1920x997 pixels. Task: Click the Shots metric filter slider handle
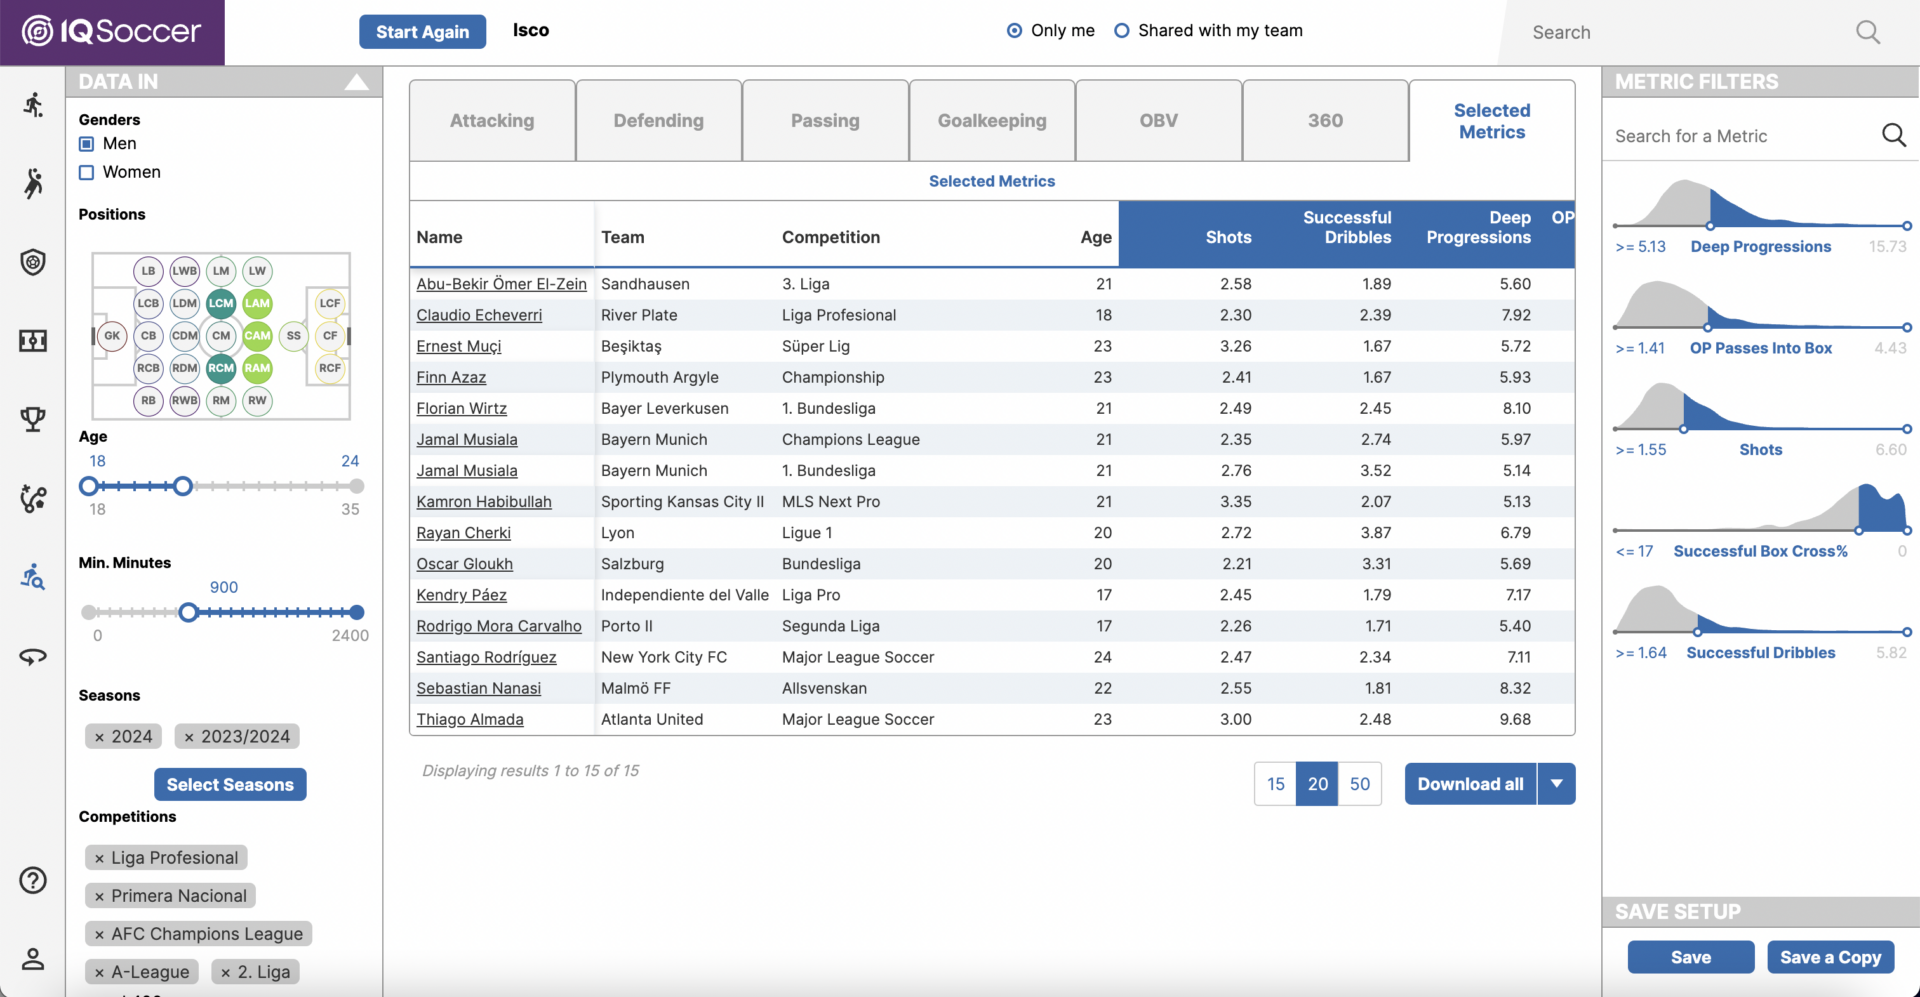(x=1684, y=429)
